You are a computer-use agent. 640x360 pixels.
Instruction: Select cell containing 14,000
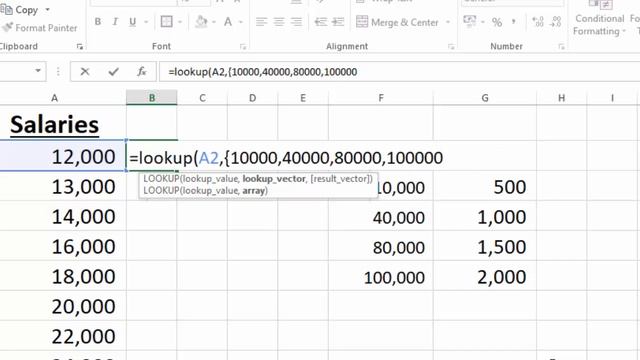point(63,216)
